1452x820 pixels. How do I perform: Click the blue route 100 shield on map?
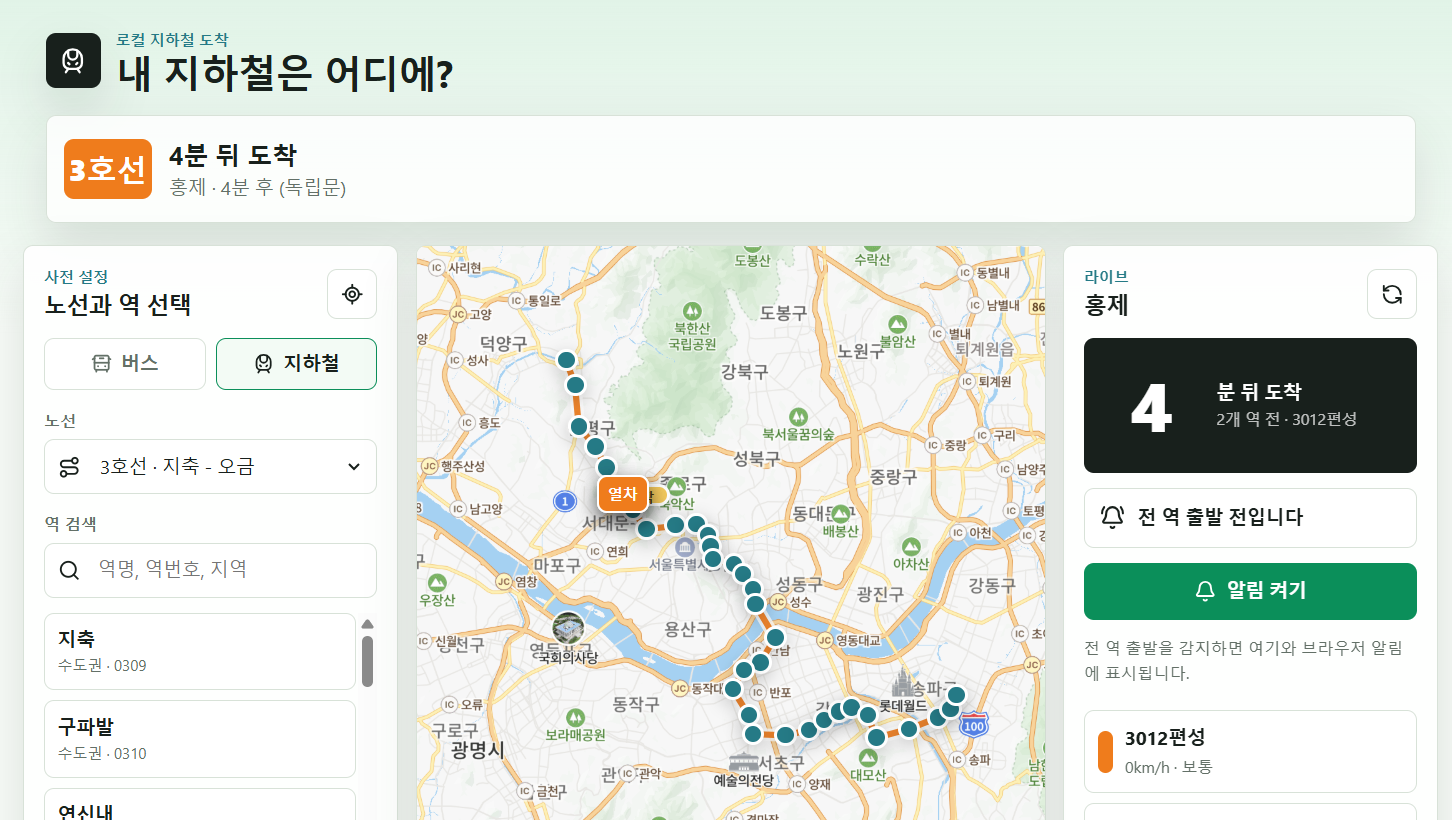click(x=974, y=725)
